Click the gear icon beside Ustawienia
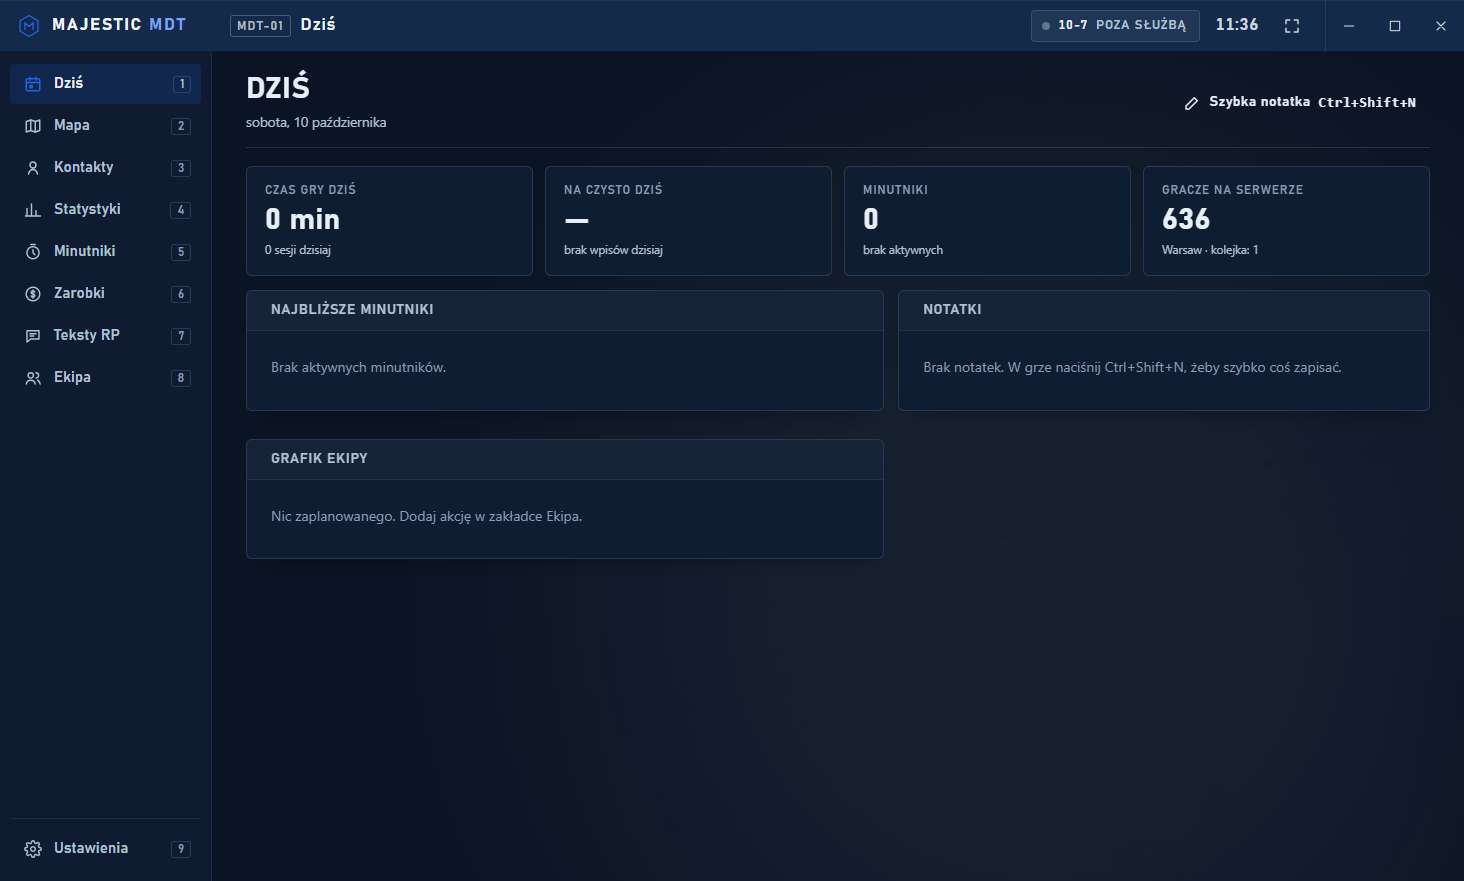Image resolution: width=1464 pixels, height=881 pixels. (x=33, y=849)
